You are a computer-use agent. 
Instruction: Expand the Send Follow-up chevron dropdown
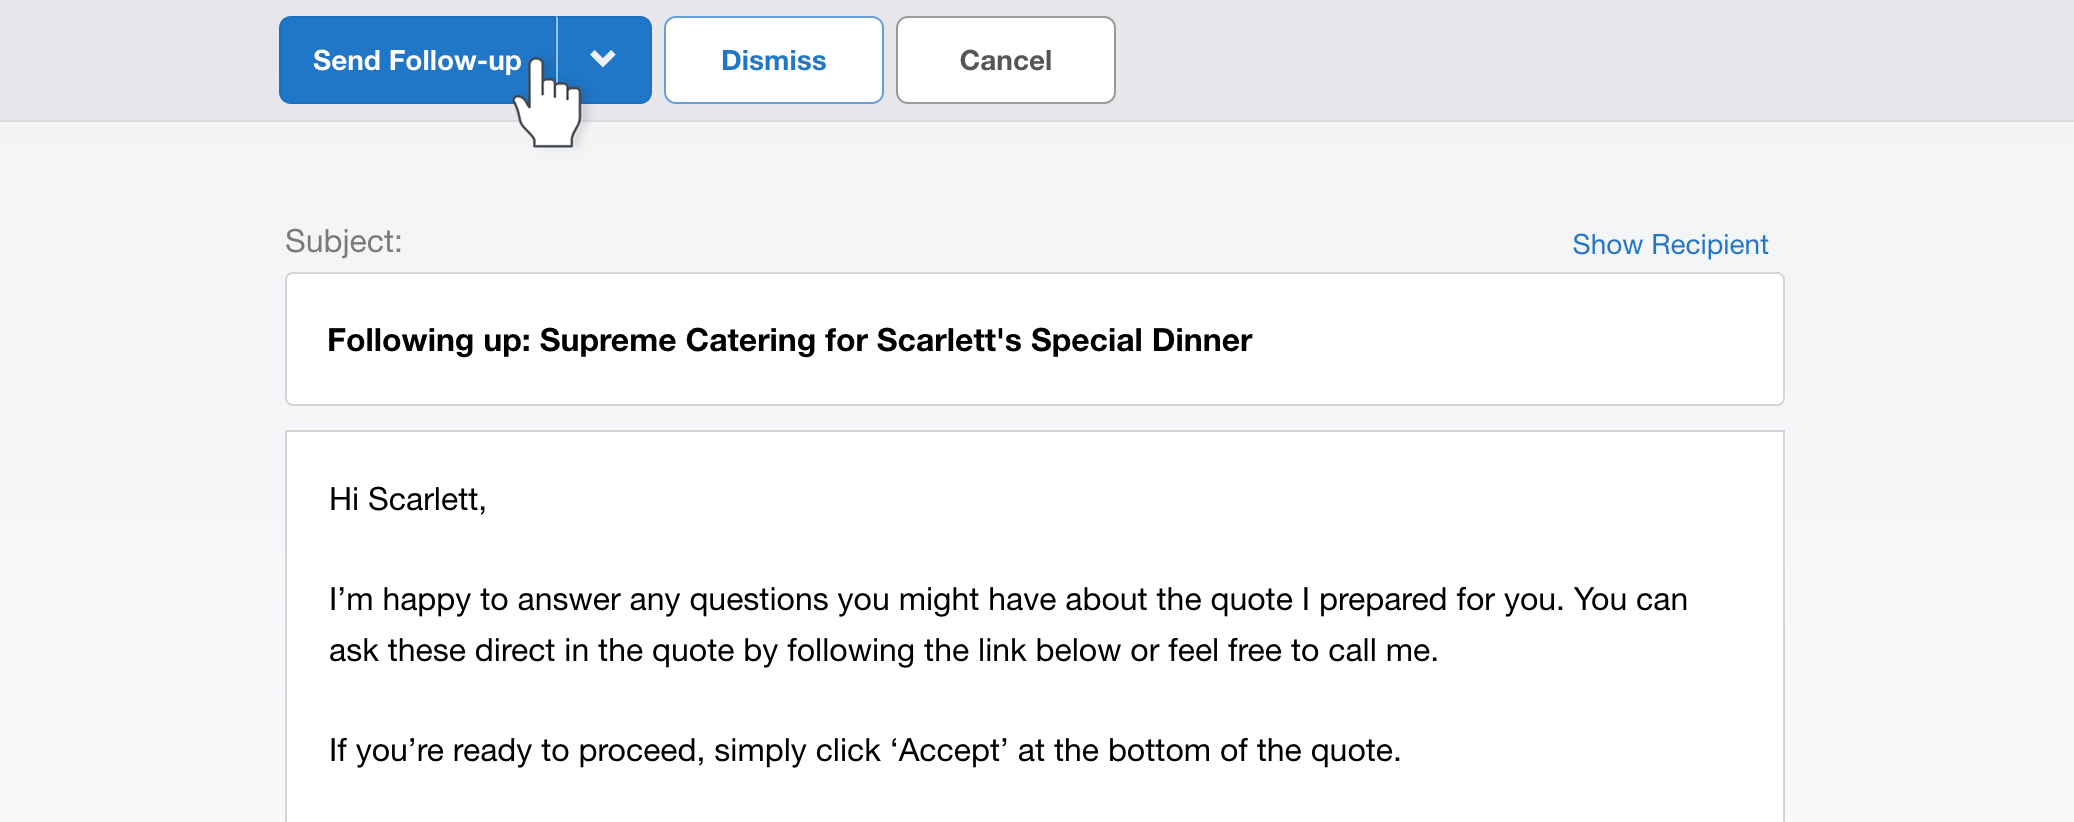pos(604,60)
